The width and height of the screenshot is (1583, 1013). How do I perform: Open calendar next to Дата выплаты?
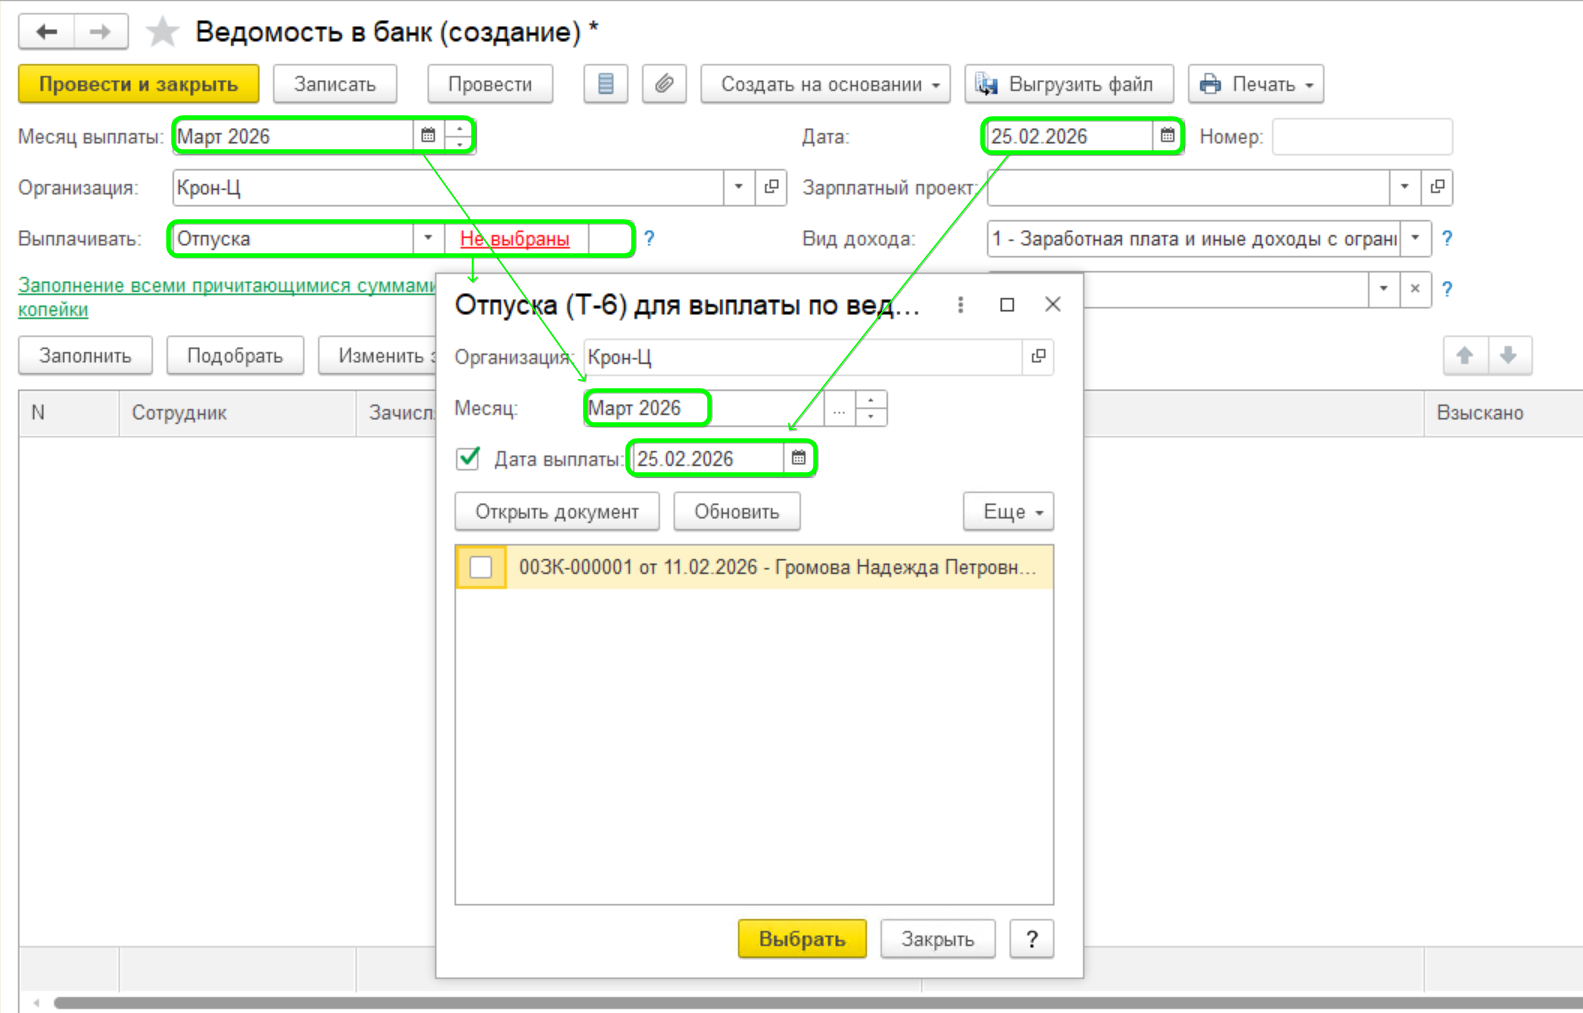point(798,458)
